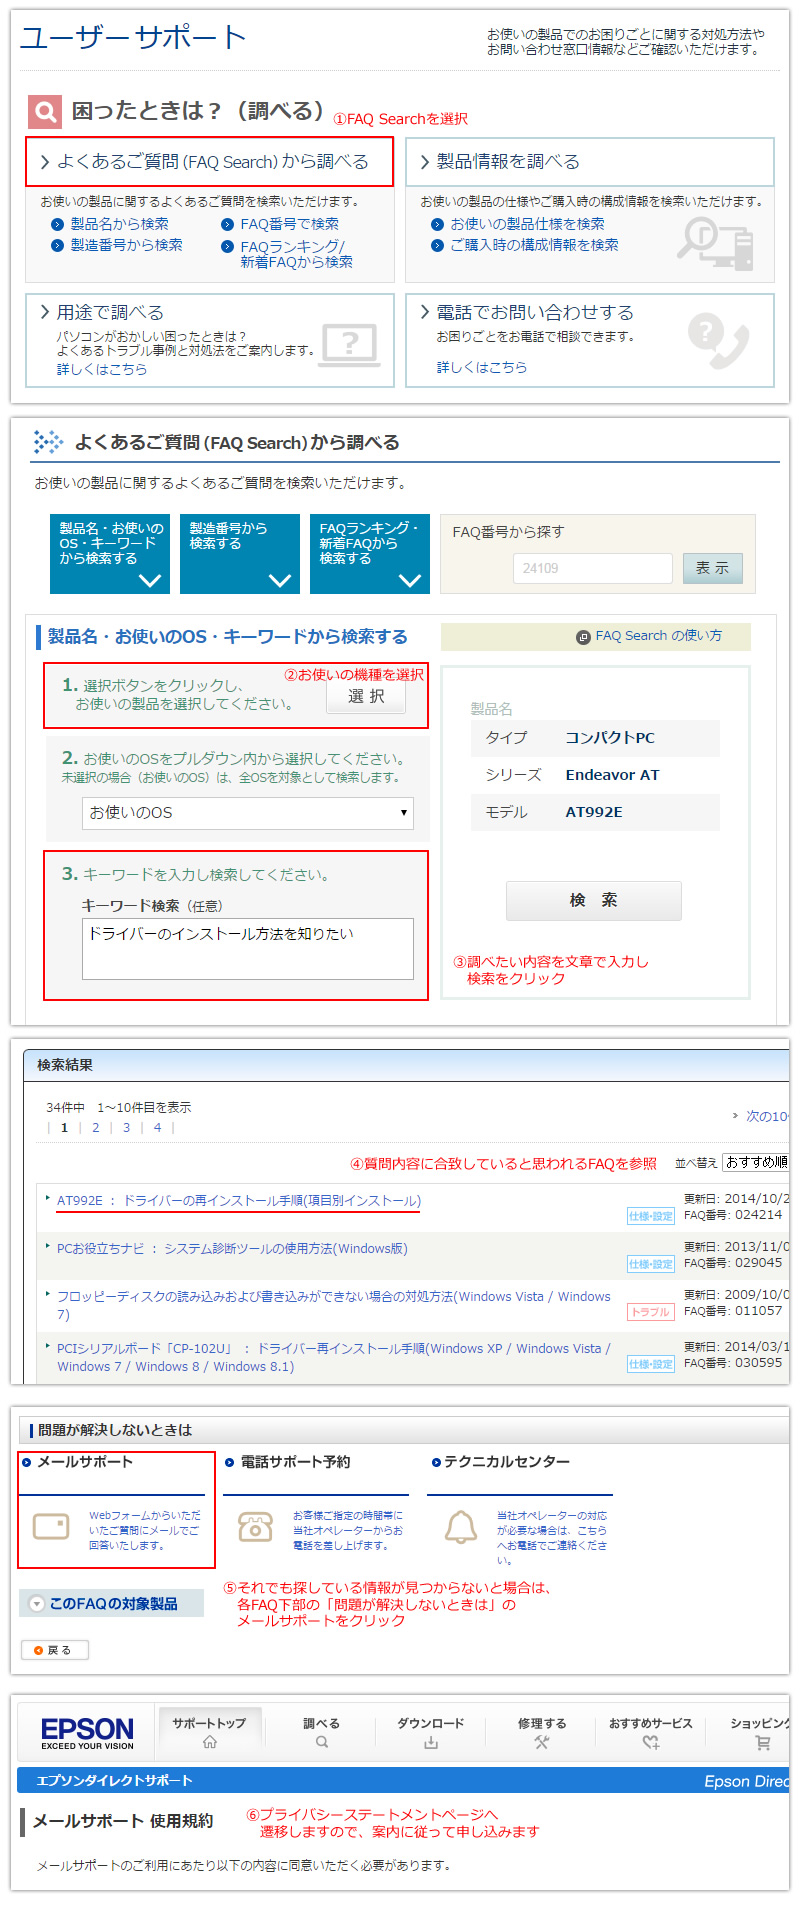800x1920 pixels.
Task: Click the keyword search text area
Action: click(x=248, y=949)
